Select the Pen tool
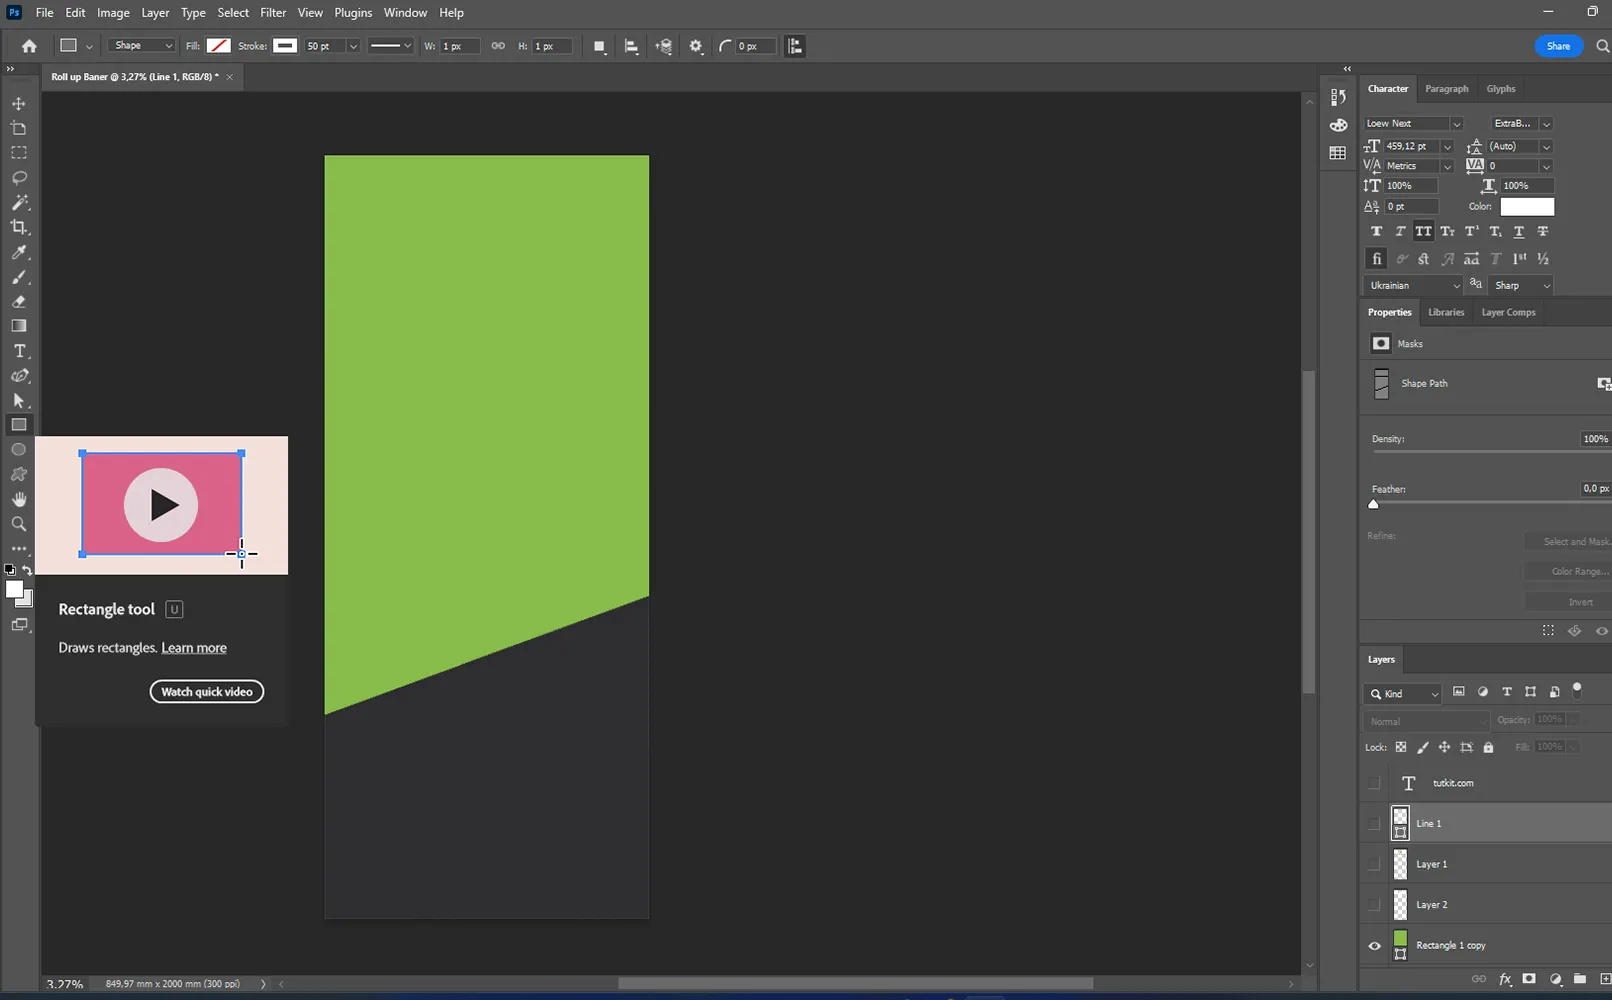 coord(19,376)
